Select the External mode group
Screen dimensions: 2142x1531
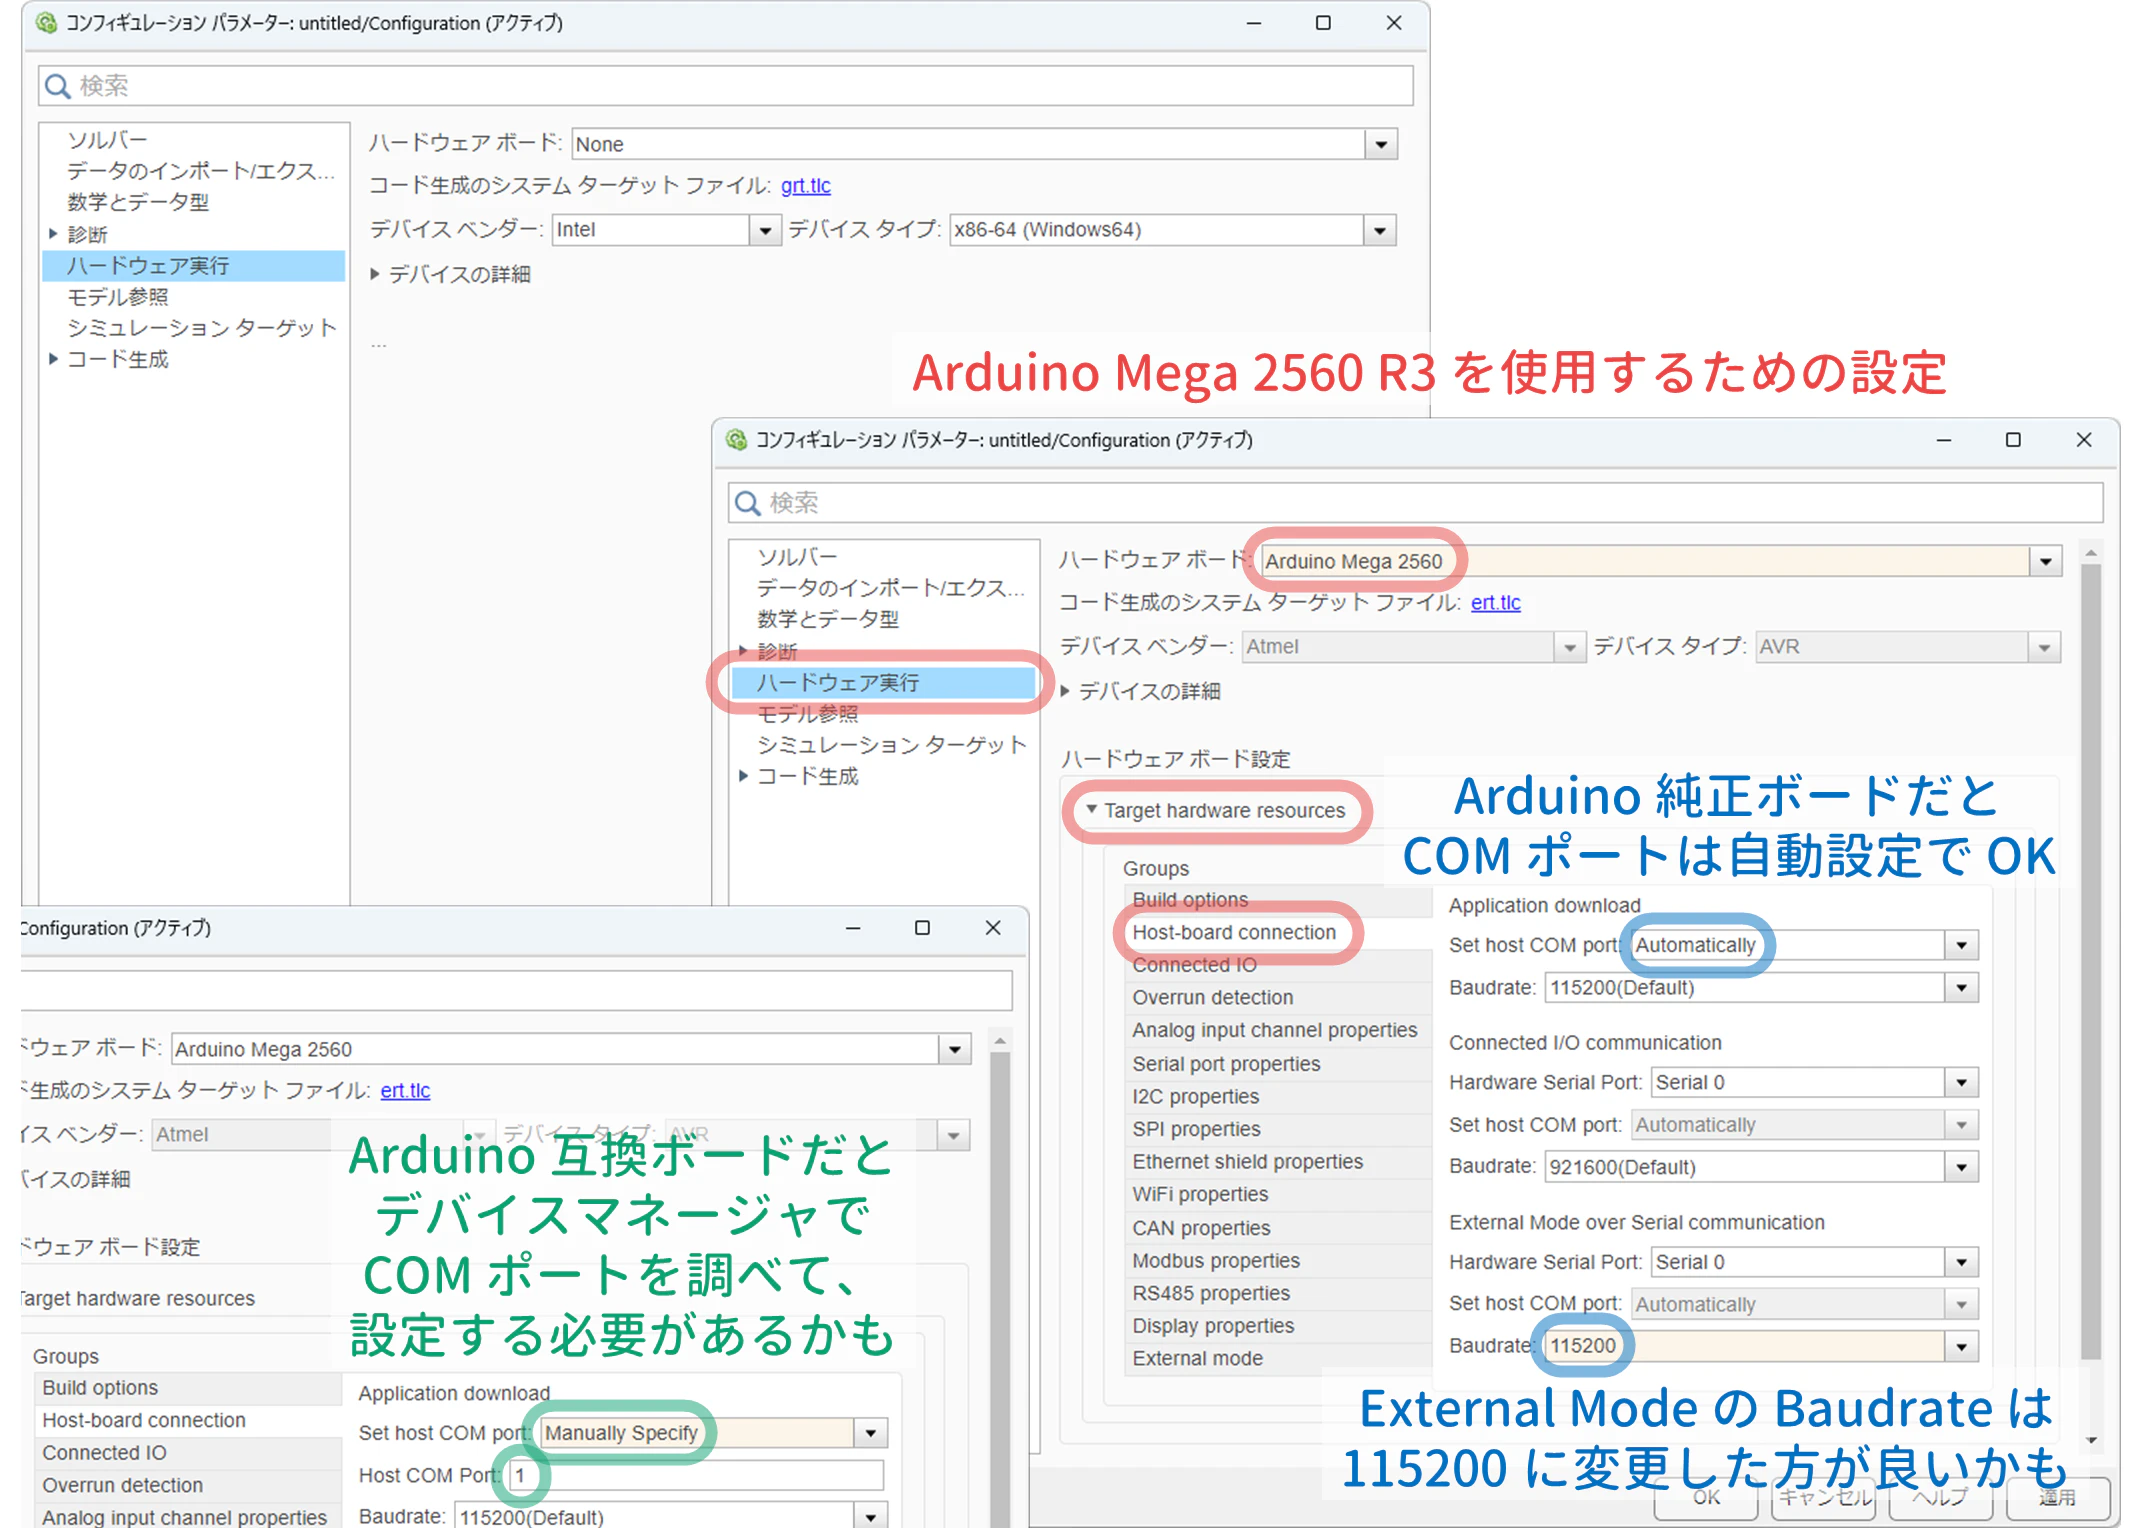1278,1358
